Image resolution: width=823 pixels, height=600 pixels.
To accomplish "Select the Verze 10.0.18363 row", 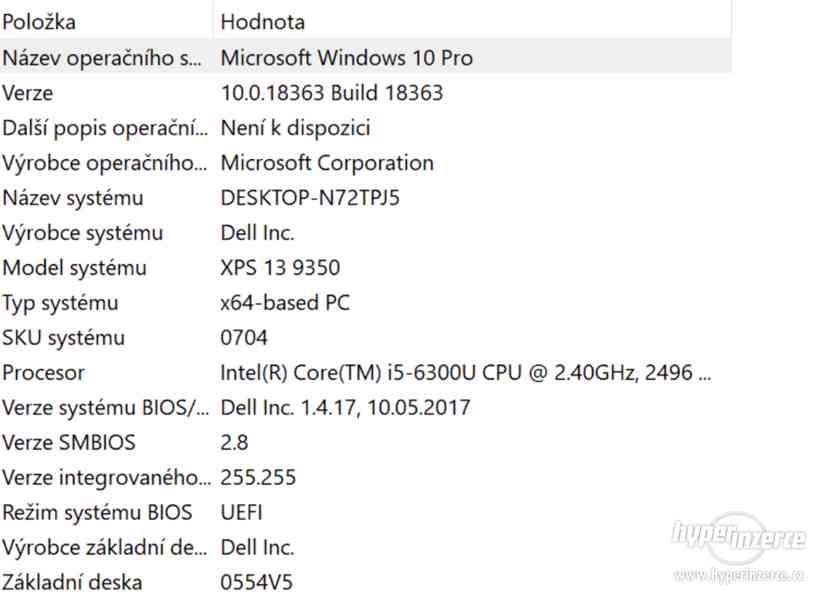I will click(366, 92).
